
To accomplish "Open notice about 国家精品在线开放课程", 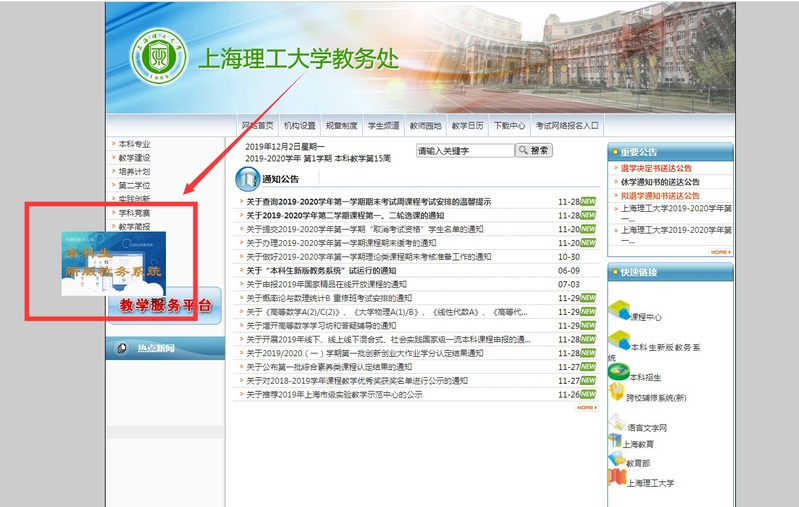I will (326, 284).
